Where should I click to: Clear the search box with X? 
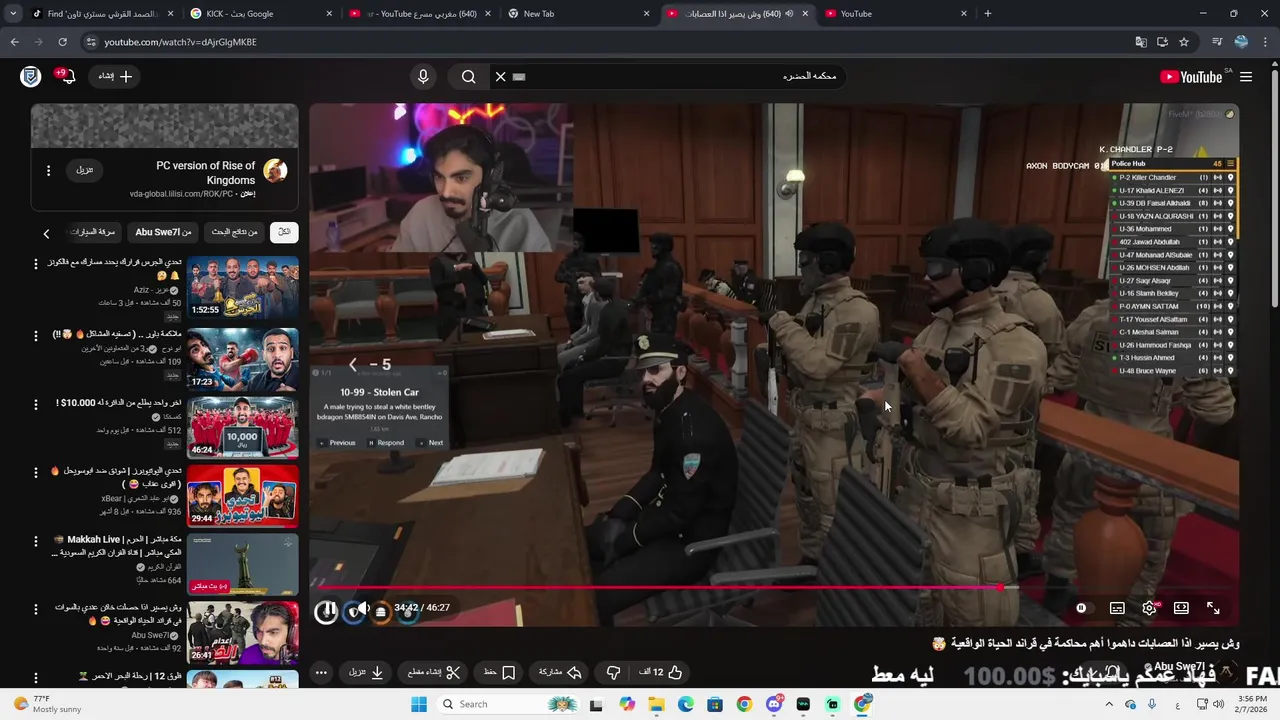[x=501, y=76]
